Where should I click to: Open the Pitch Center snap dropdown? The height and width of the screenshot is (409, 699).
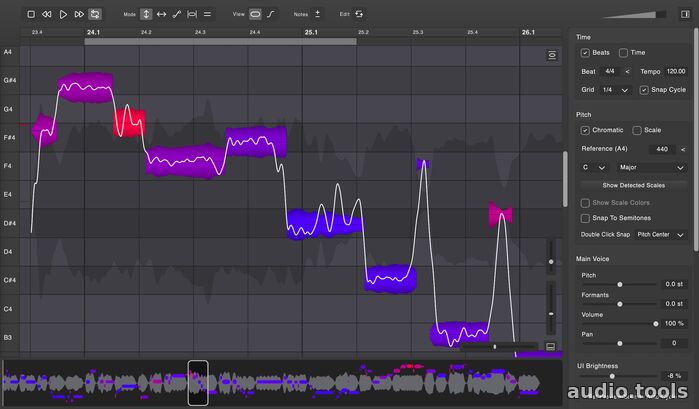(661, 234)
